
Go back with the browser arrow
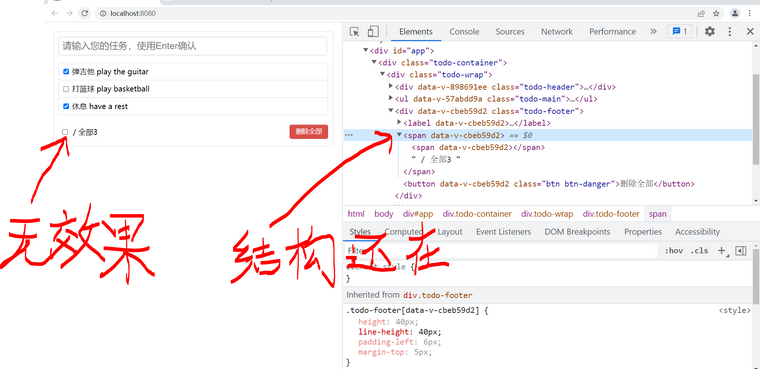coord(54,14)
